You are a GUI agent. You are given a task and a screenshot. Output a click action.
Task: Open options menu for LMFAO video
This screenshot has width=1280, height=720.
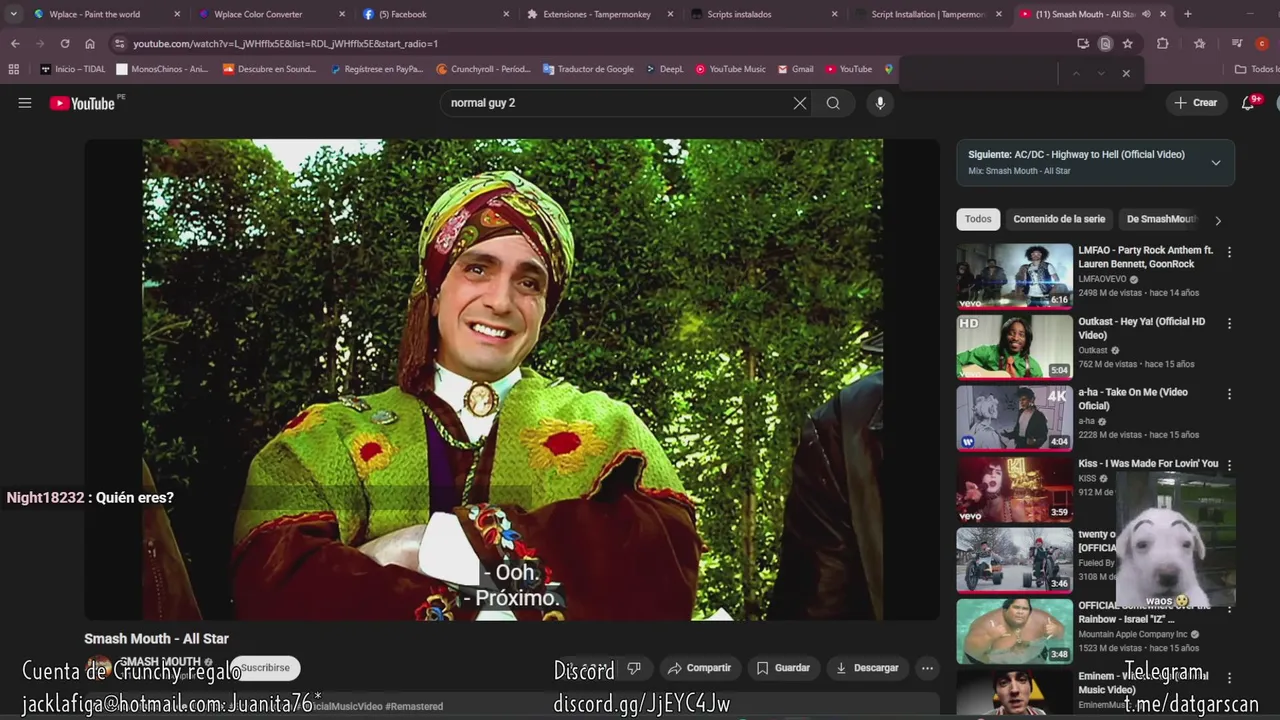(x=1229, y=253)
